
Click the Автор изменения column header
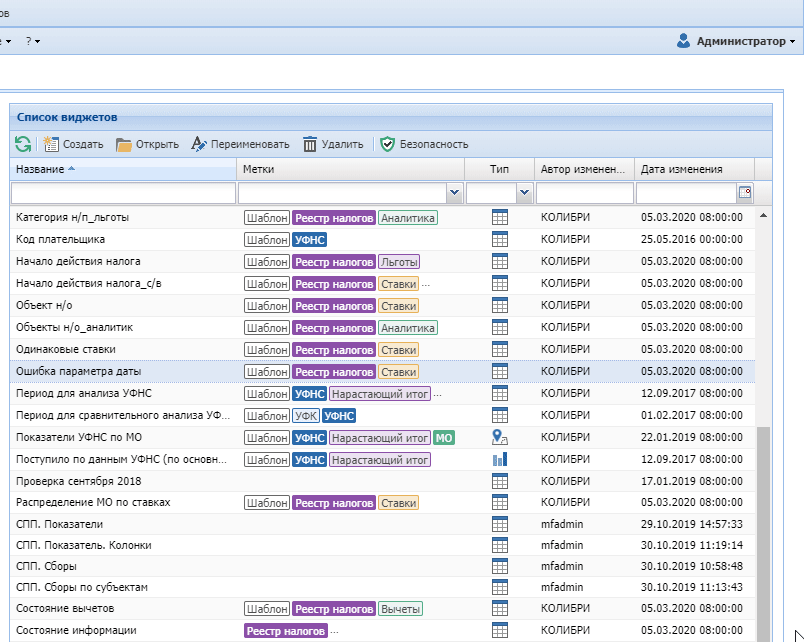click(582, 169)
